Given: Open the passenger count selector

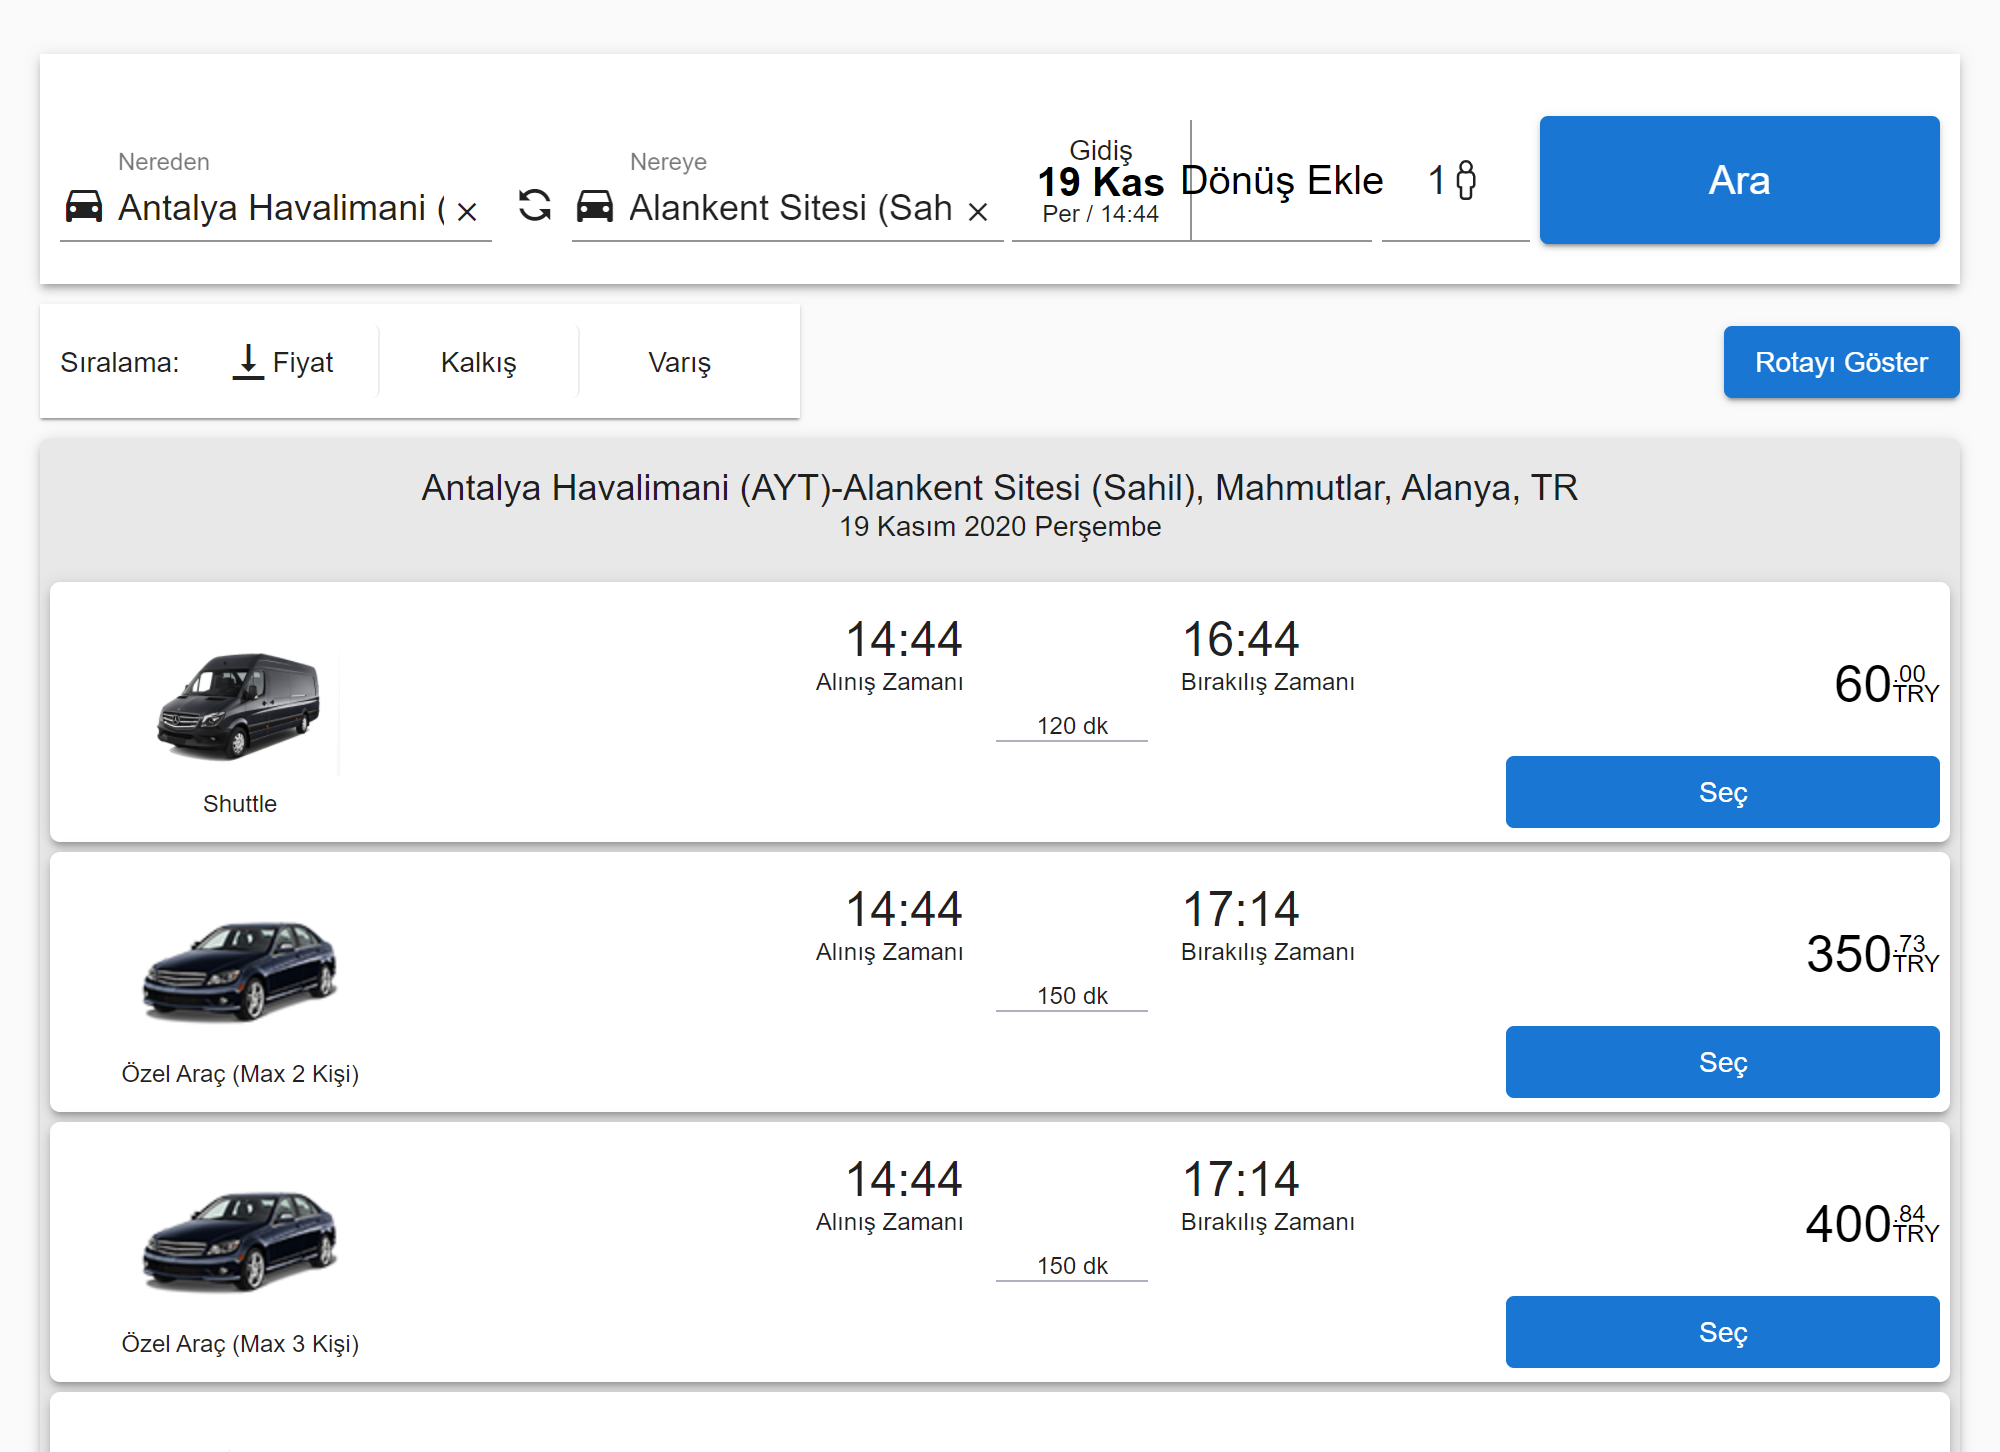Looking at the screenshot, I should [1455, 181].
